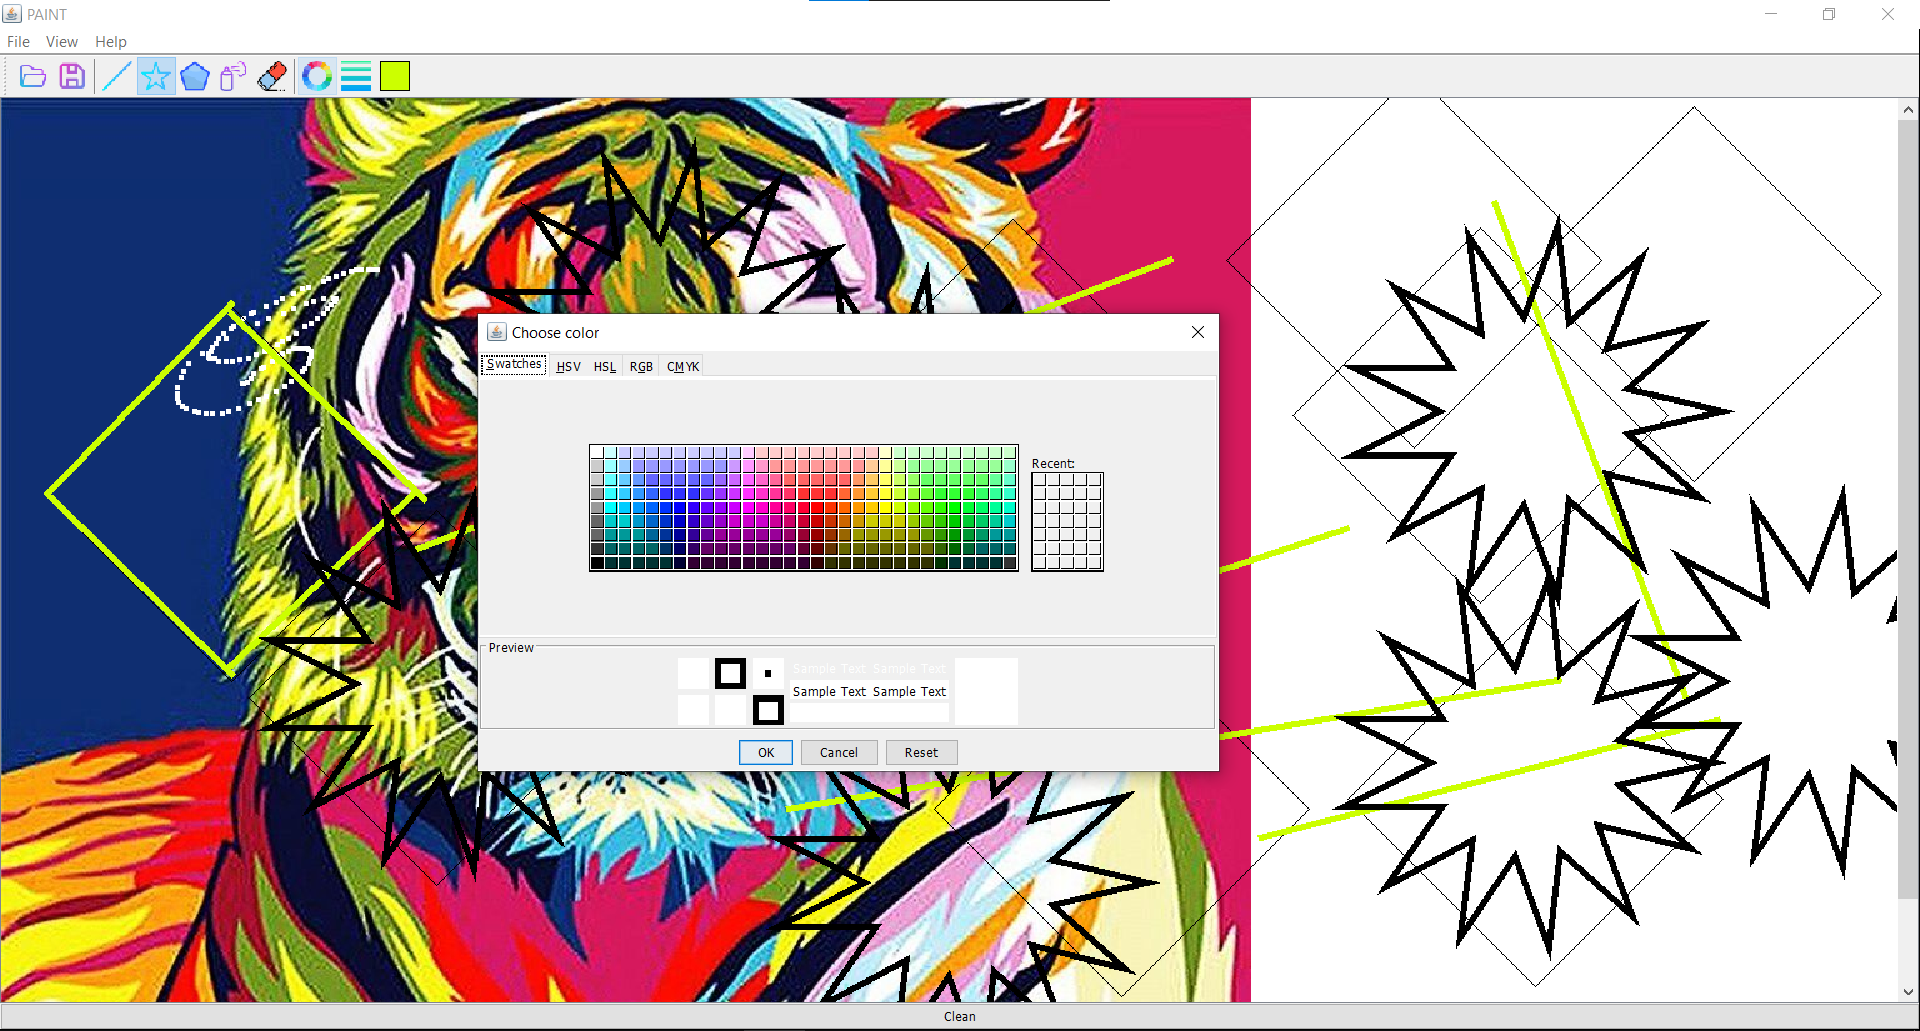
Task: Click the current yellow-green color box in toolbar
Action: (395, 76)
